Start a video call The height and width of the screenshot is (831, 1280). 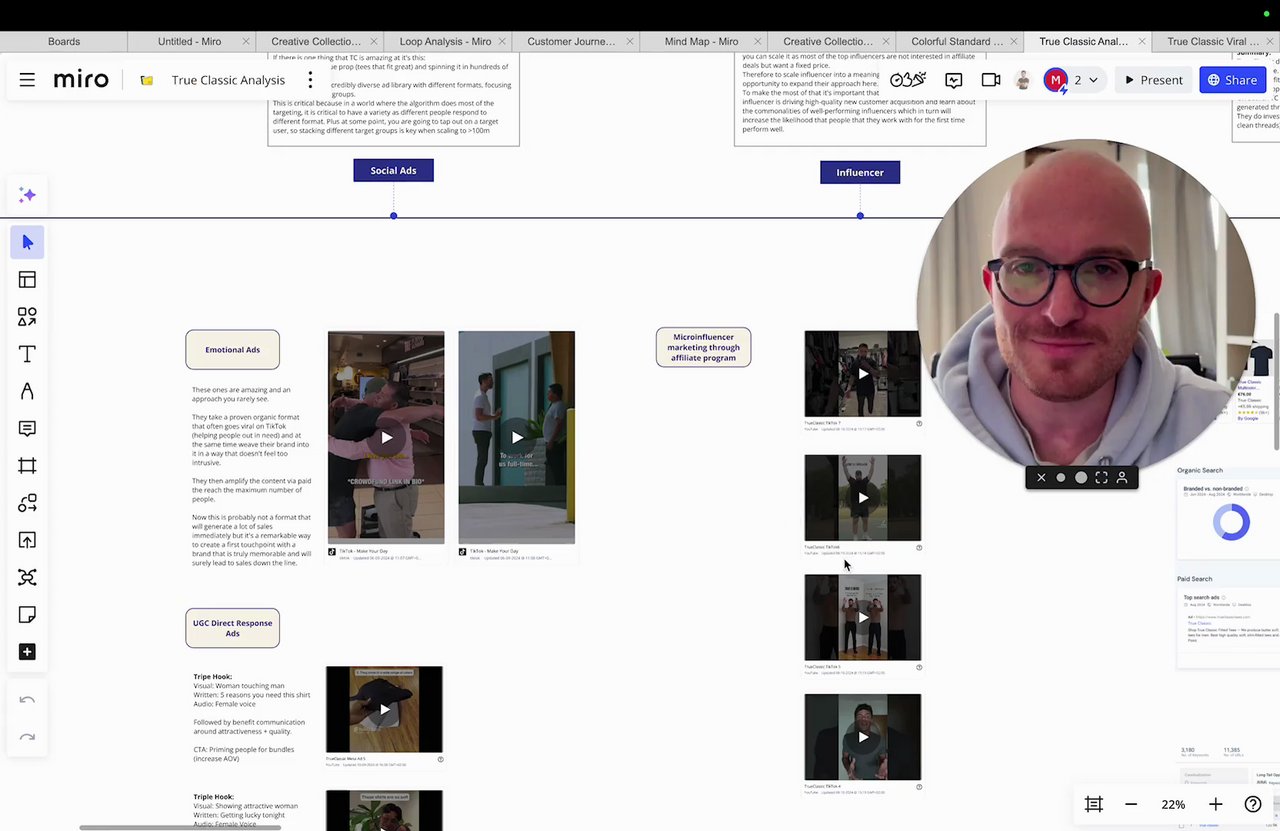[x=991, y=80]
